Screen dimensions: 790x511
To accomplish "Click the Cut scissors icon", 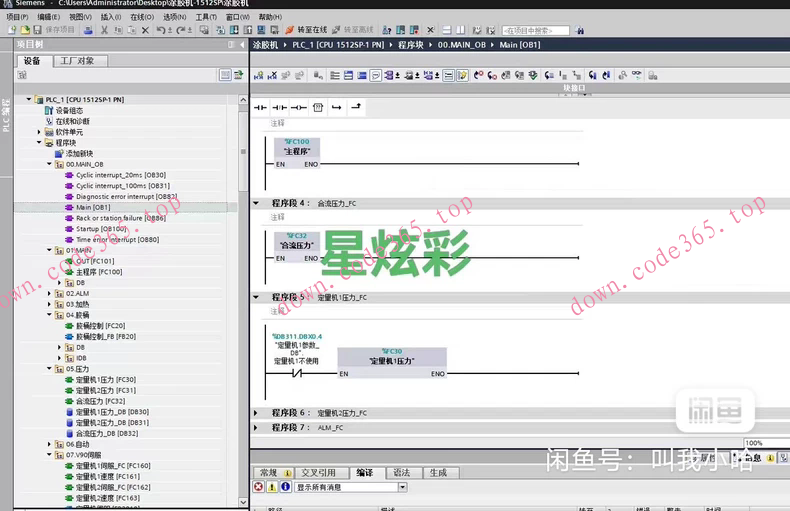I will point(104,30).
